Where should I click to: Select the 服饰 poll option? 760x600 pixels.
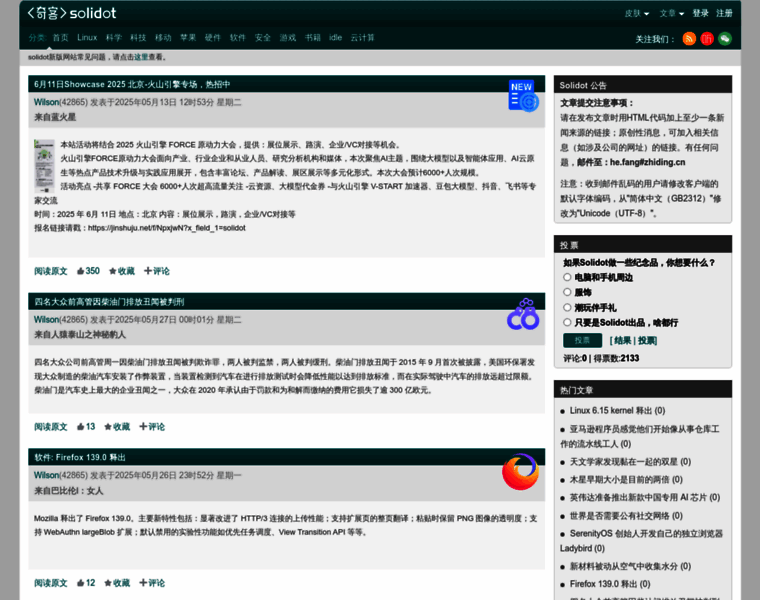567,292
